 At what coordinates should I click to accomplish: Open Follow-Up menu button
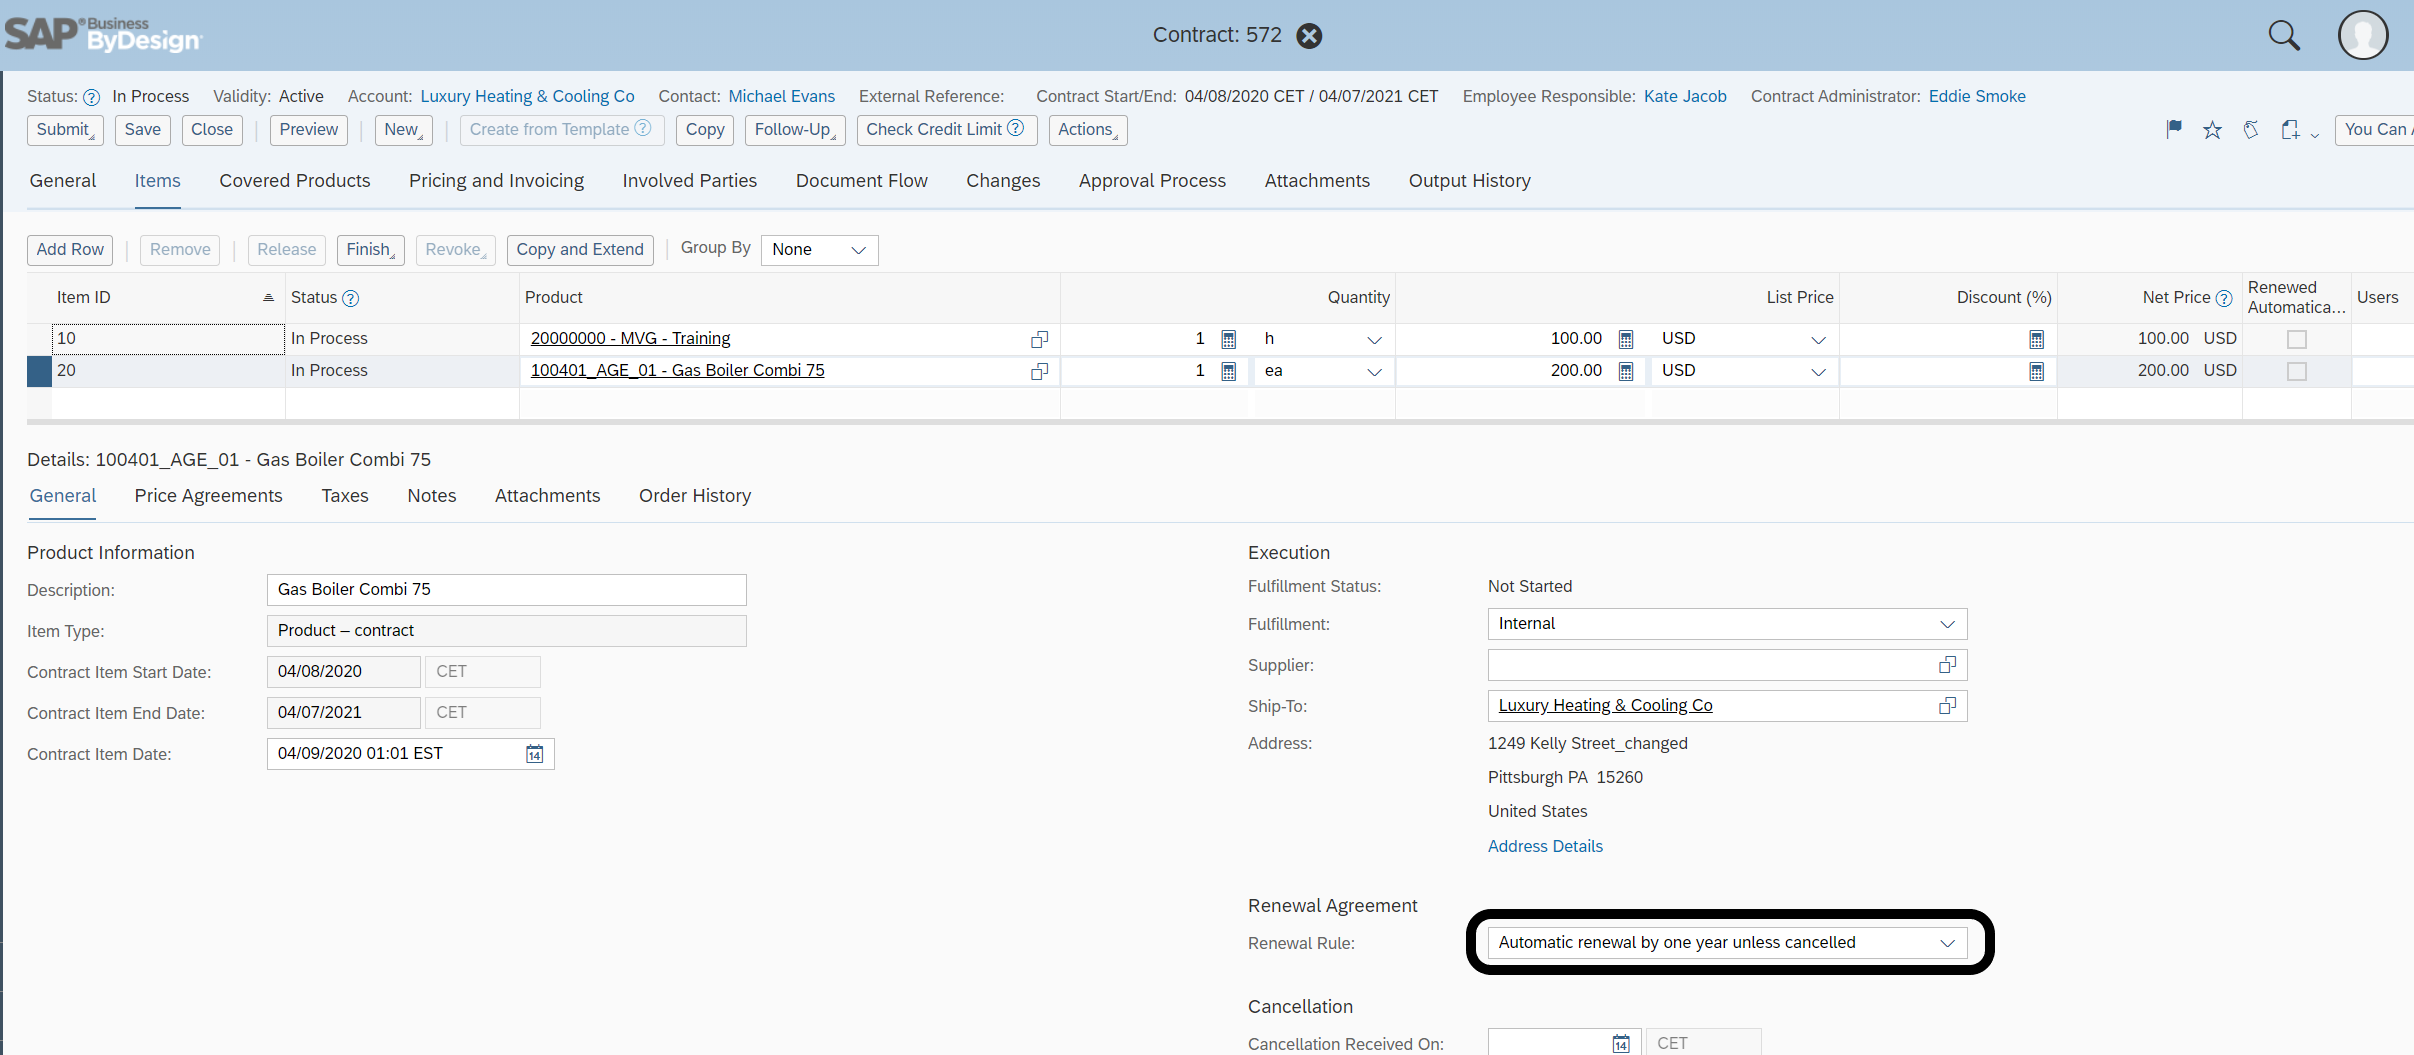[x=795, y=130]
